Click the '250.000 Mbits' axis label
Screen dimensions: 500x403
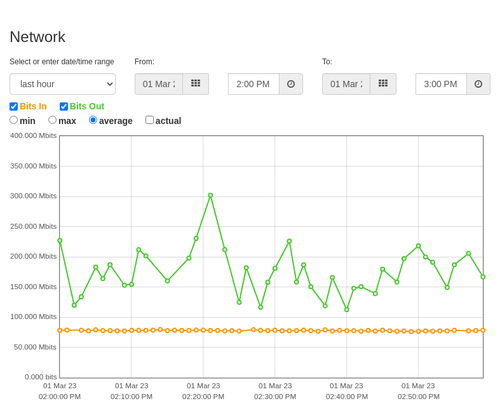33,226
